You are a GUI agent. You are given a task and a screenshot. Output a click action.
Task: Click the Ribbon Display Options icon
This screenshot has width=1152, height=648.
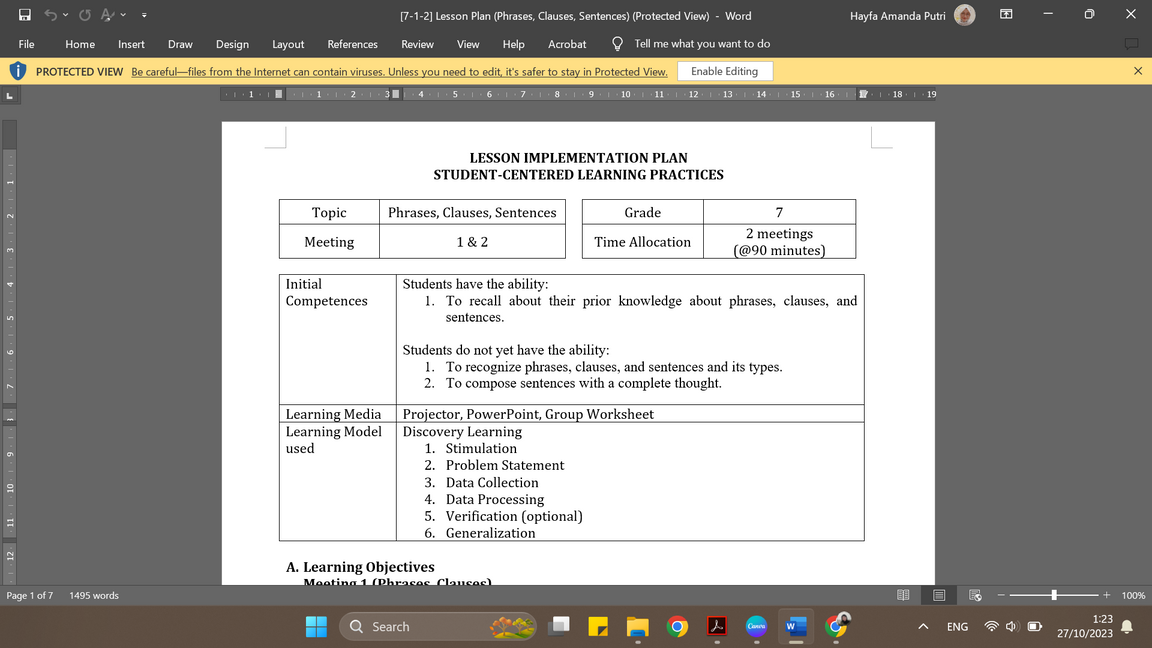(x=1006, y=15)
